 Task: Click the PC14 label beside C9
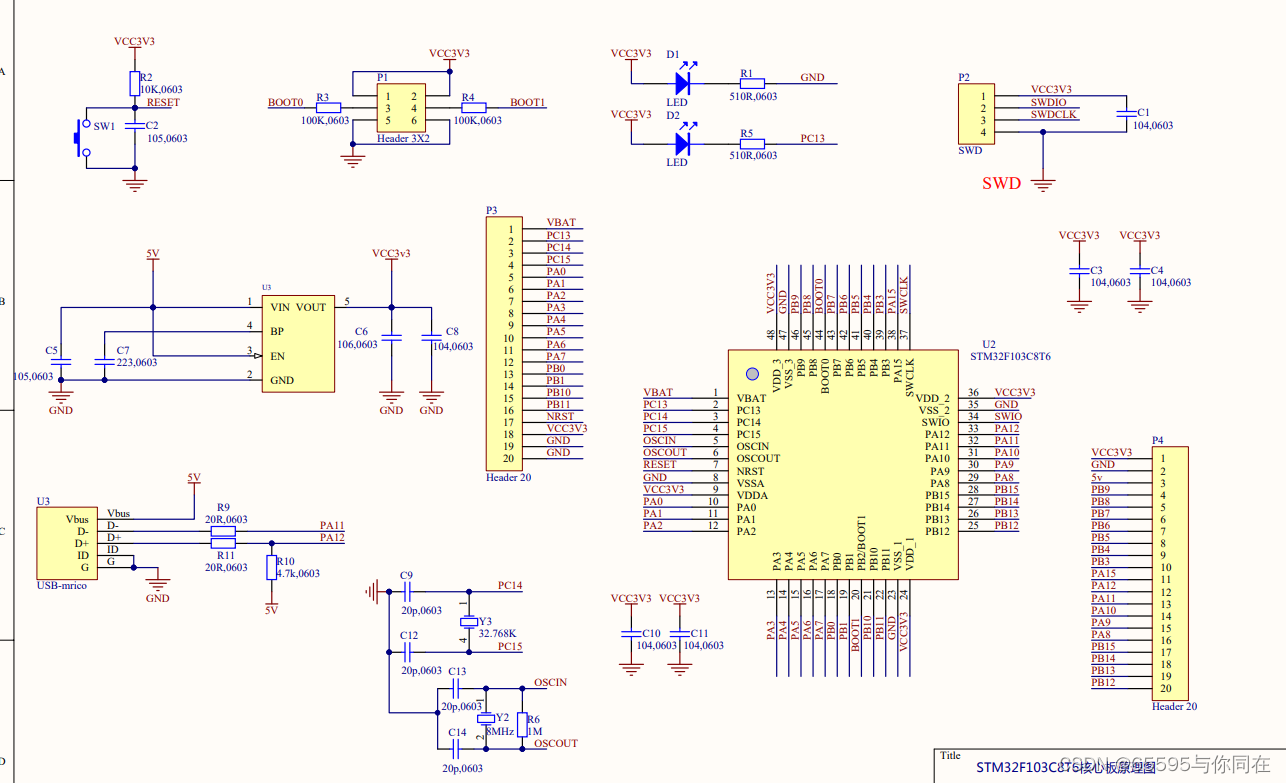point(510,585)
